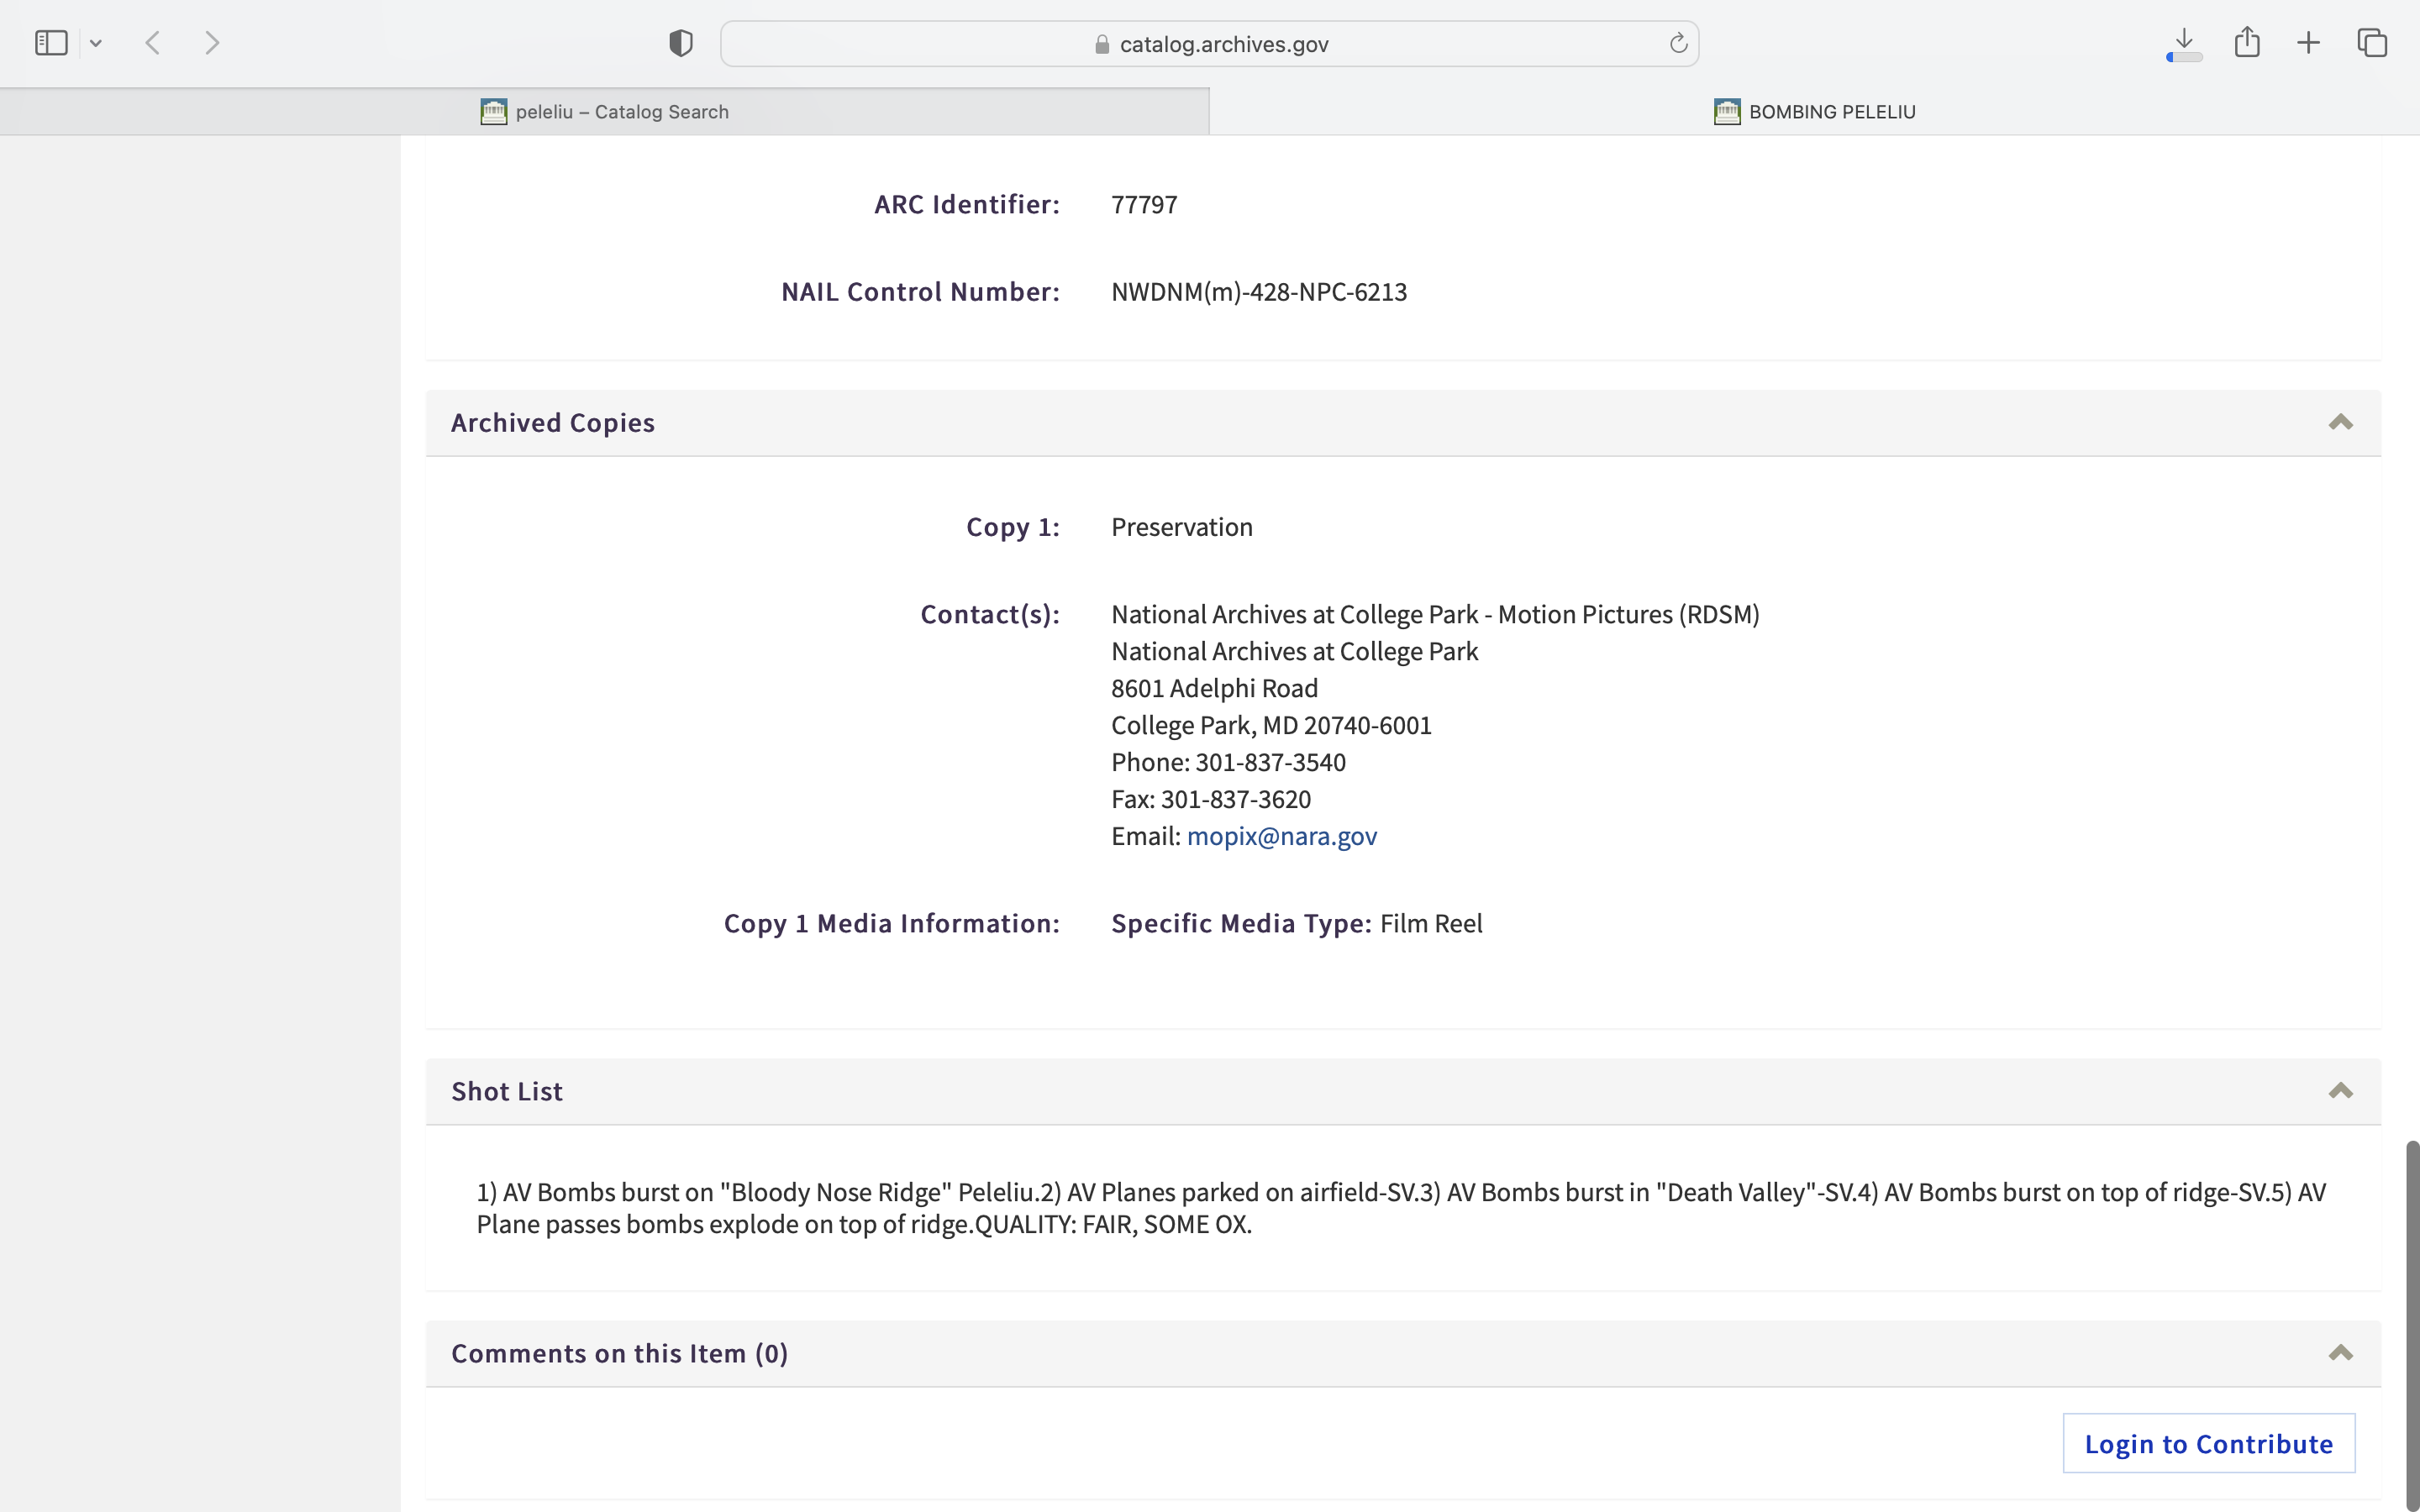Click the download progress bar indicator
This screenshot has height=1512, width=2420.
2184,58
